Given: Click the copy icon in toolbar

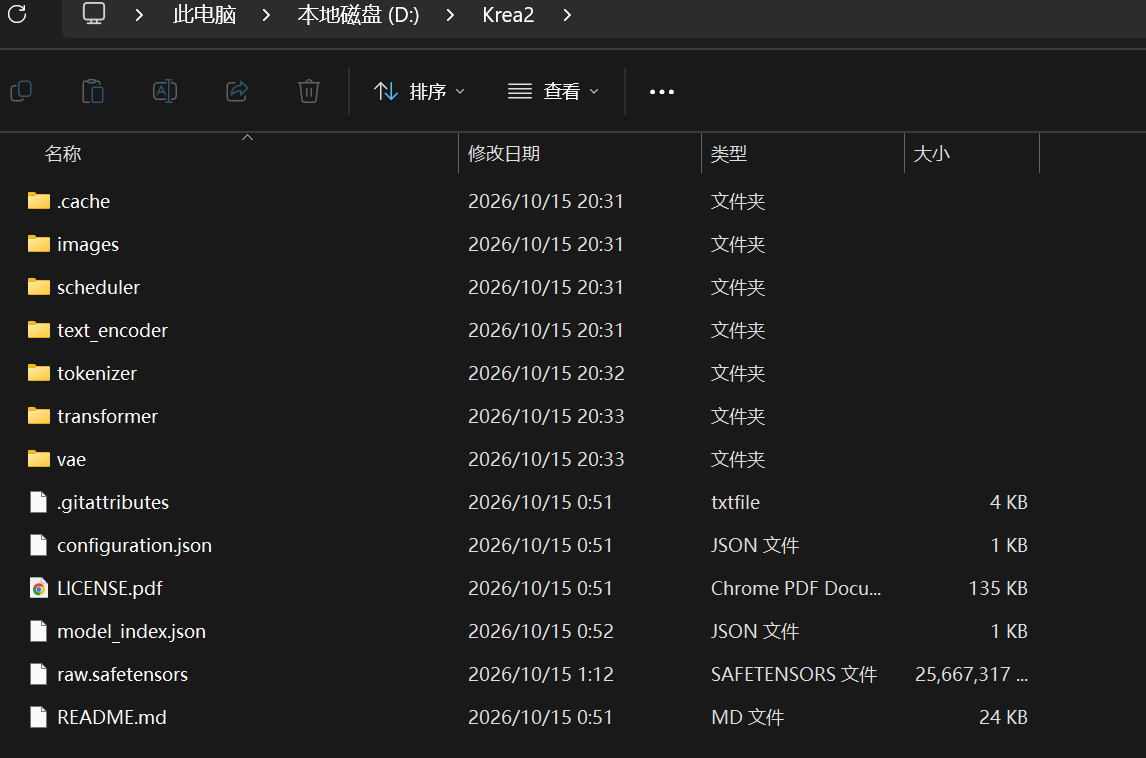Looking at the screenshot, I should click(21, 91).
